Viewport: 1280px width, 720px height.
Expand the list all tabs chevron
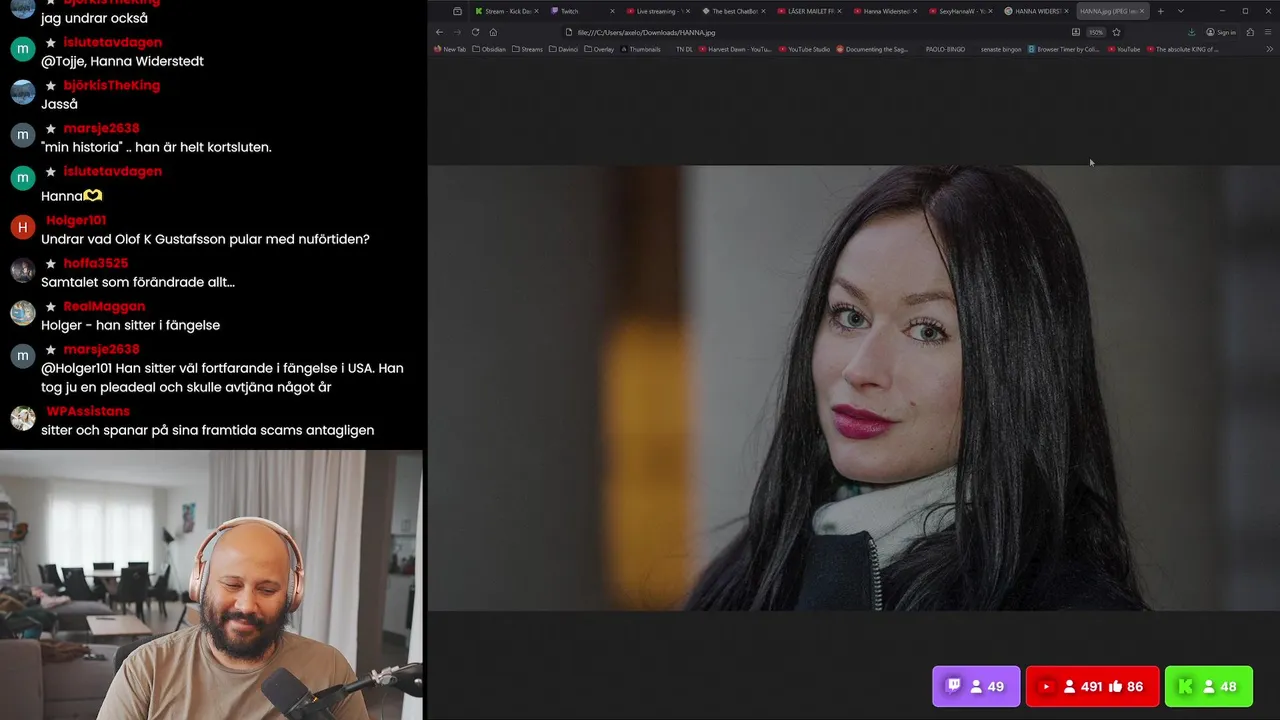(1181, 11)
